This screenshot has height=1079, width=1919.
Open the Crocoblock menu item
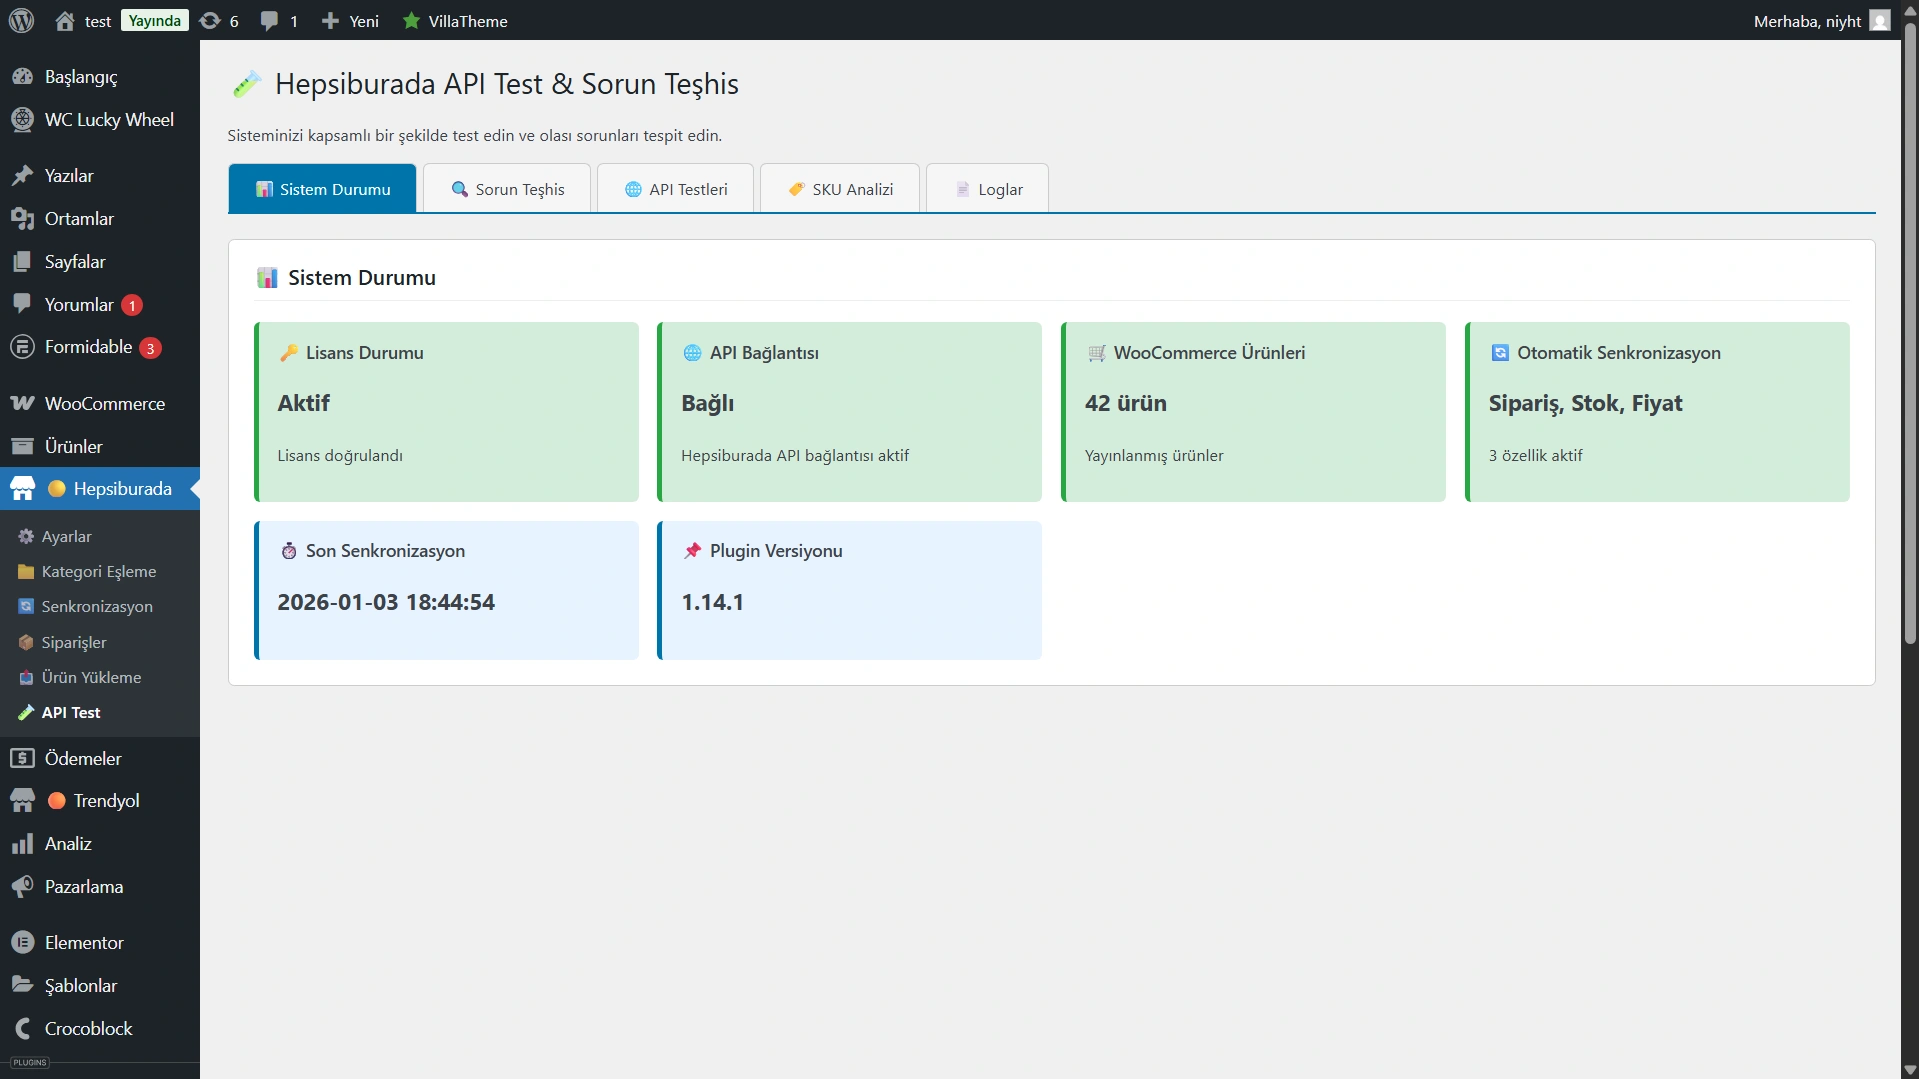(88, 1028)
